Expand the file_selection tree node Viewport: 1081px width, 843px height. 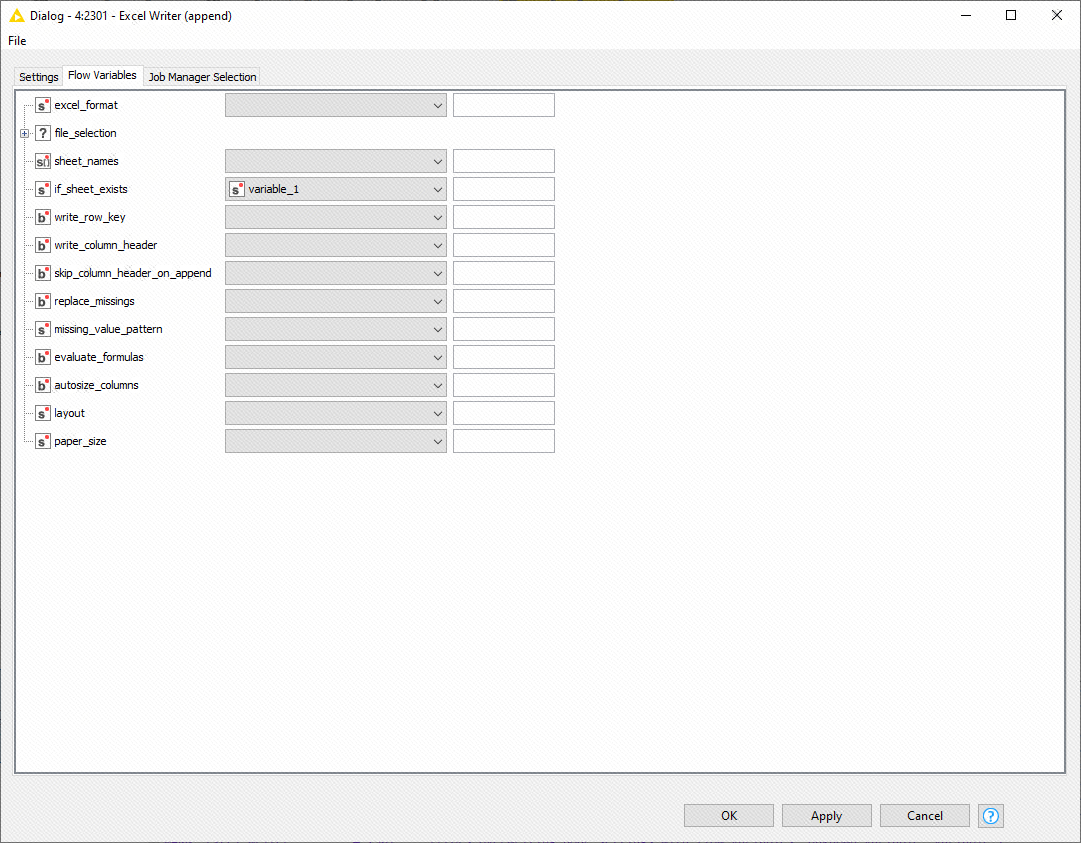[x=23, y=132]
